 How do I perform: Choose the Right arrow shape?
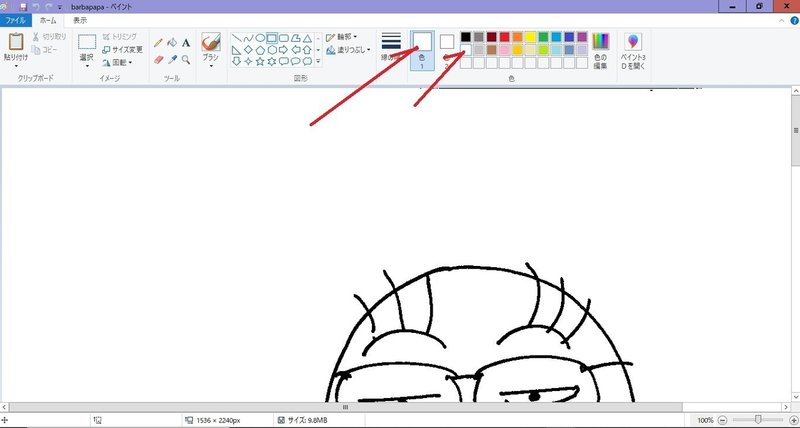pyautogui.click(x=283, y=50)
